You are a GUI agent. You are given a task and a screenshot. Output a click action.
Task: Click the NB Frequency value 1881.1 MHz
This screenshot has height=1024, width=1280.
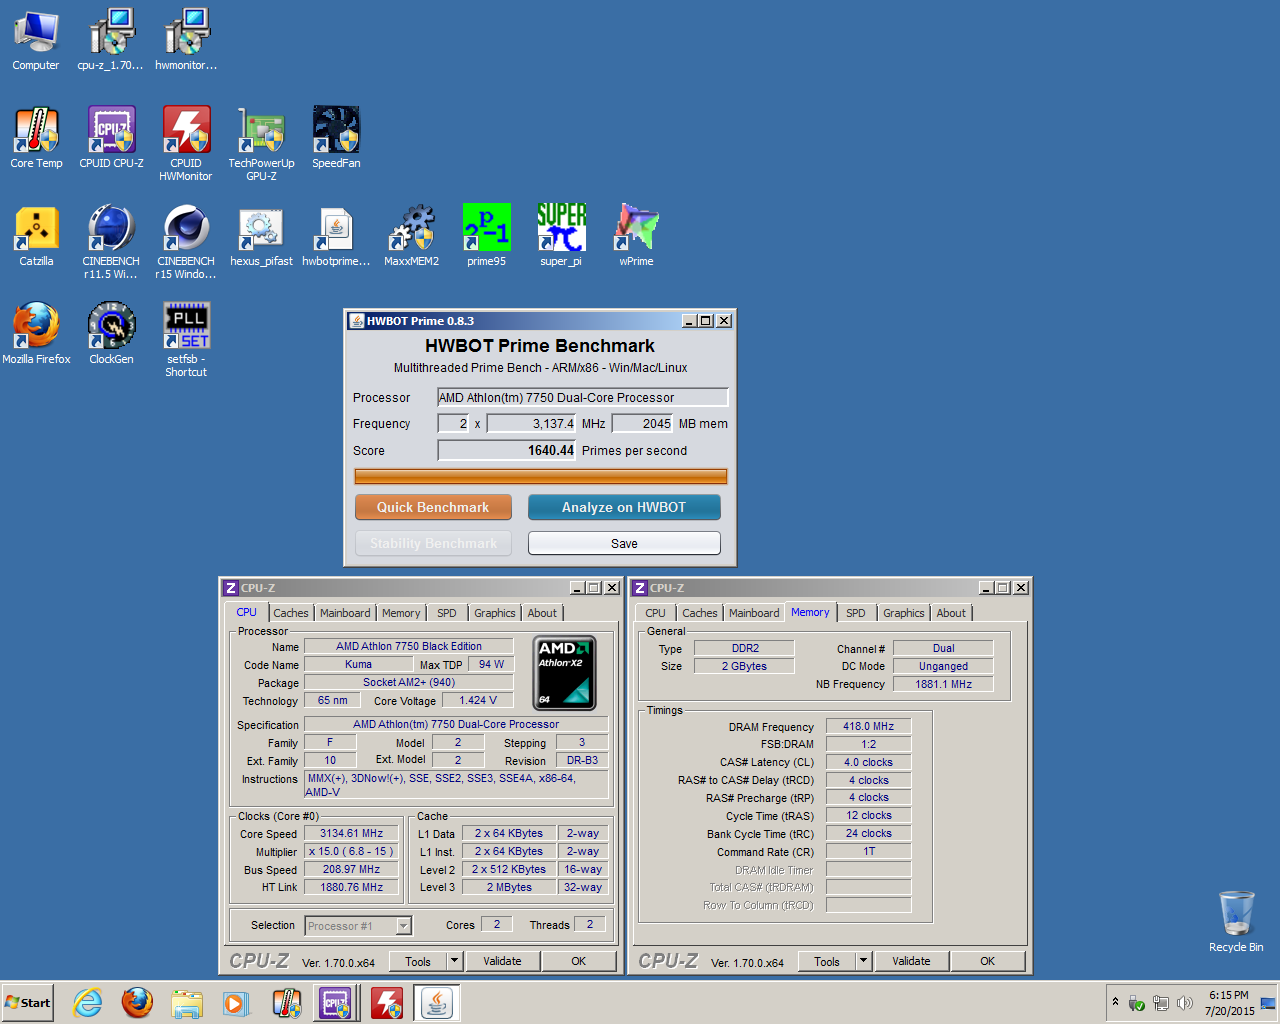[x=943, y=684]
